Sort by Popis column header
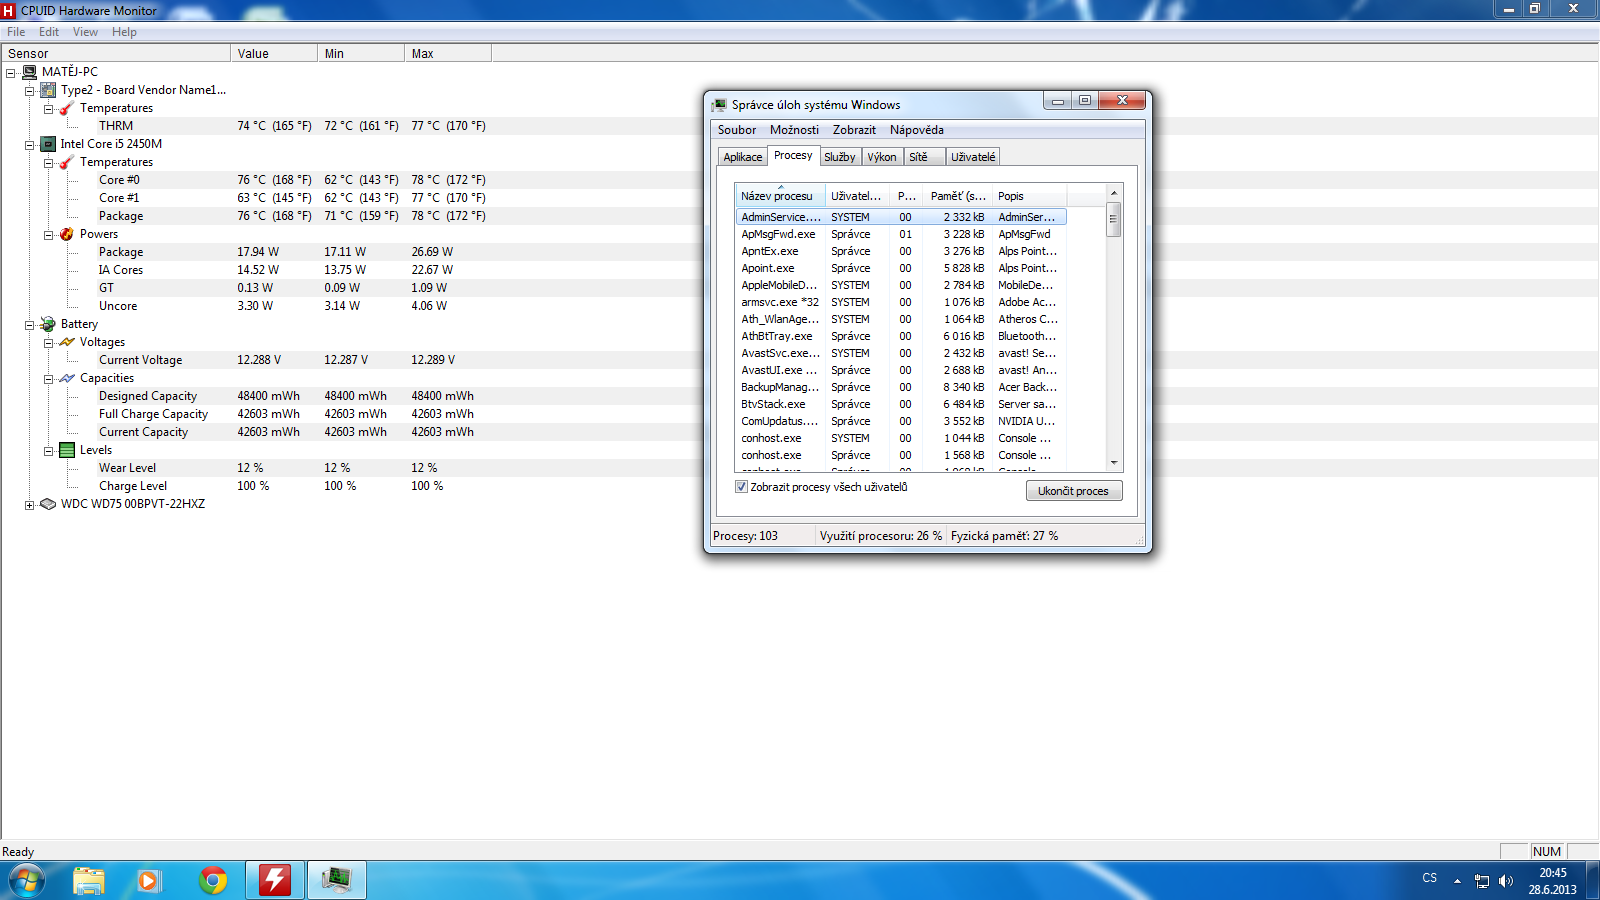This screenshot has width=1600, height=900. click(1030, 196)
